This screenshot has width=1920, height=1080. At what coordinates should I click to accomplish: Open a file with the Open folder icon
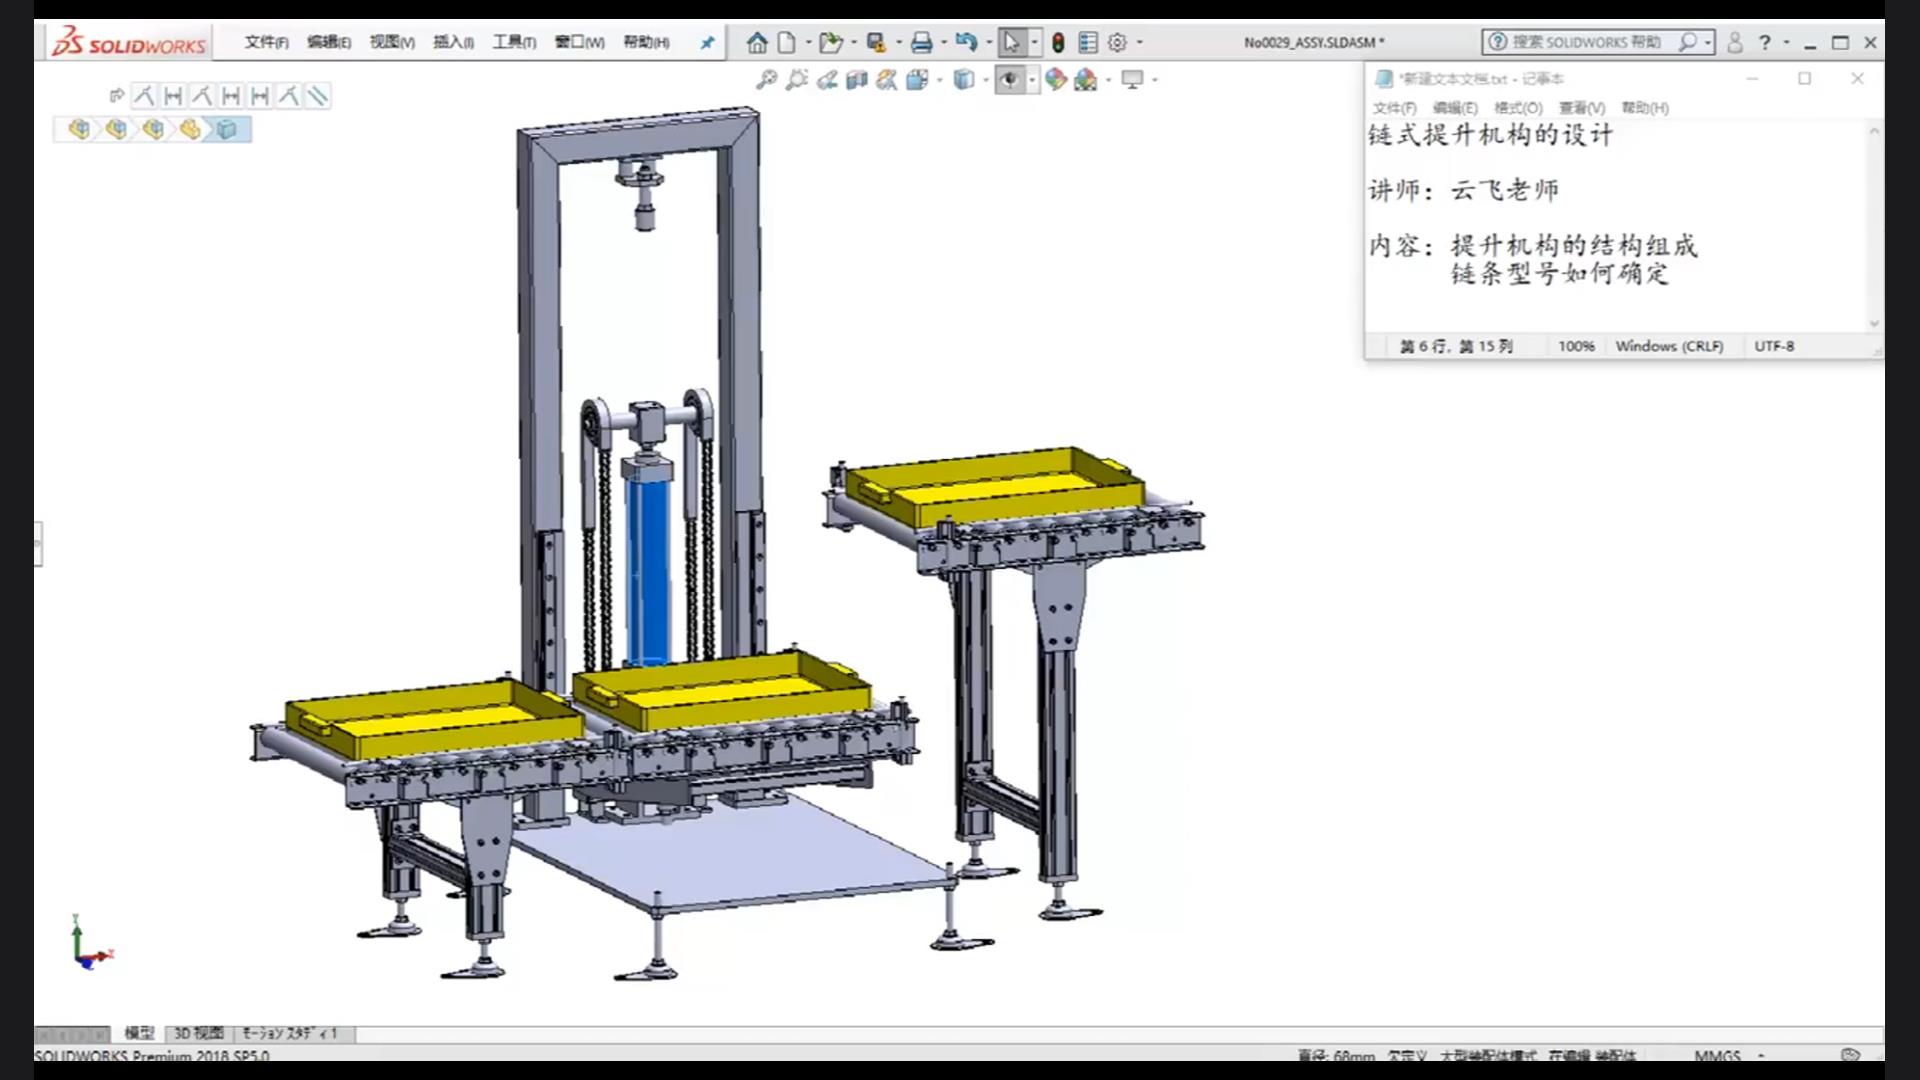830,42
